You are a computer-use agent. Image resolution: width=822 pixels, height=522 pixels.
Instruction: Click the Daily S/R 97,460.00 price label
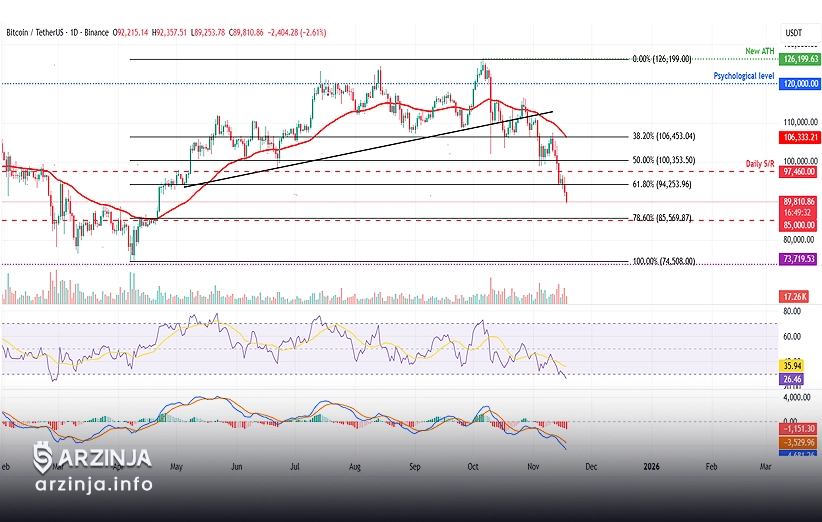pyautogui.click(x=799, y=172)
